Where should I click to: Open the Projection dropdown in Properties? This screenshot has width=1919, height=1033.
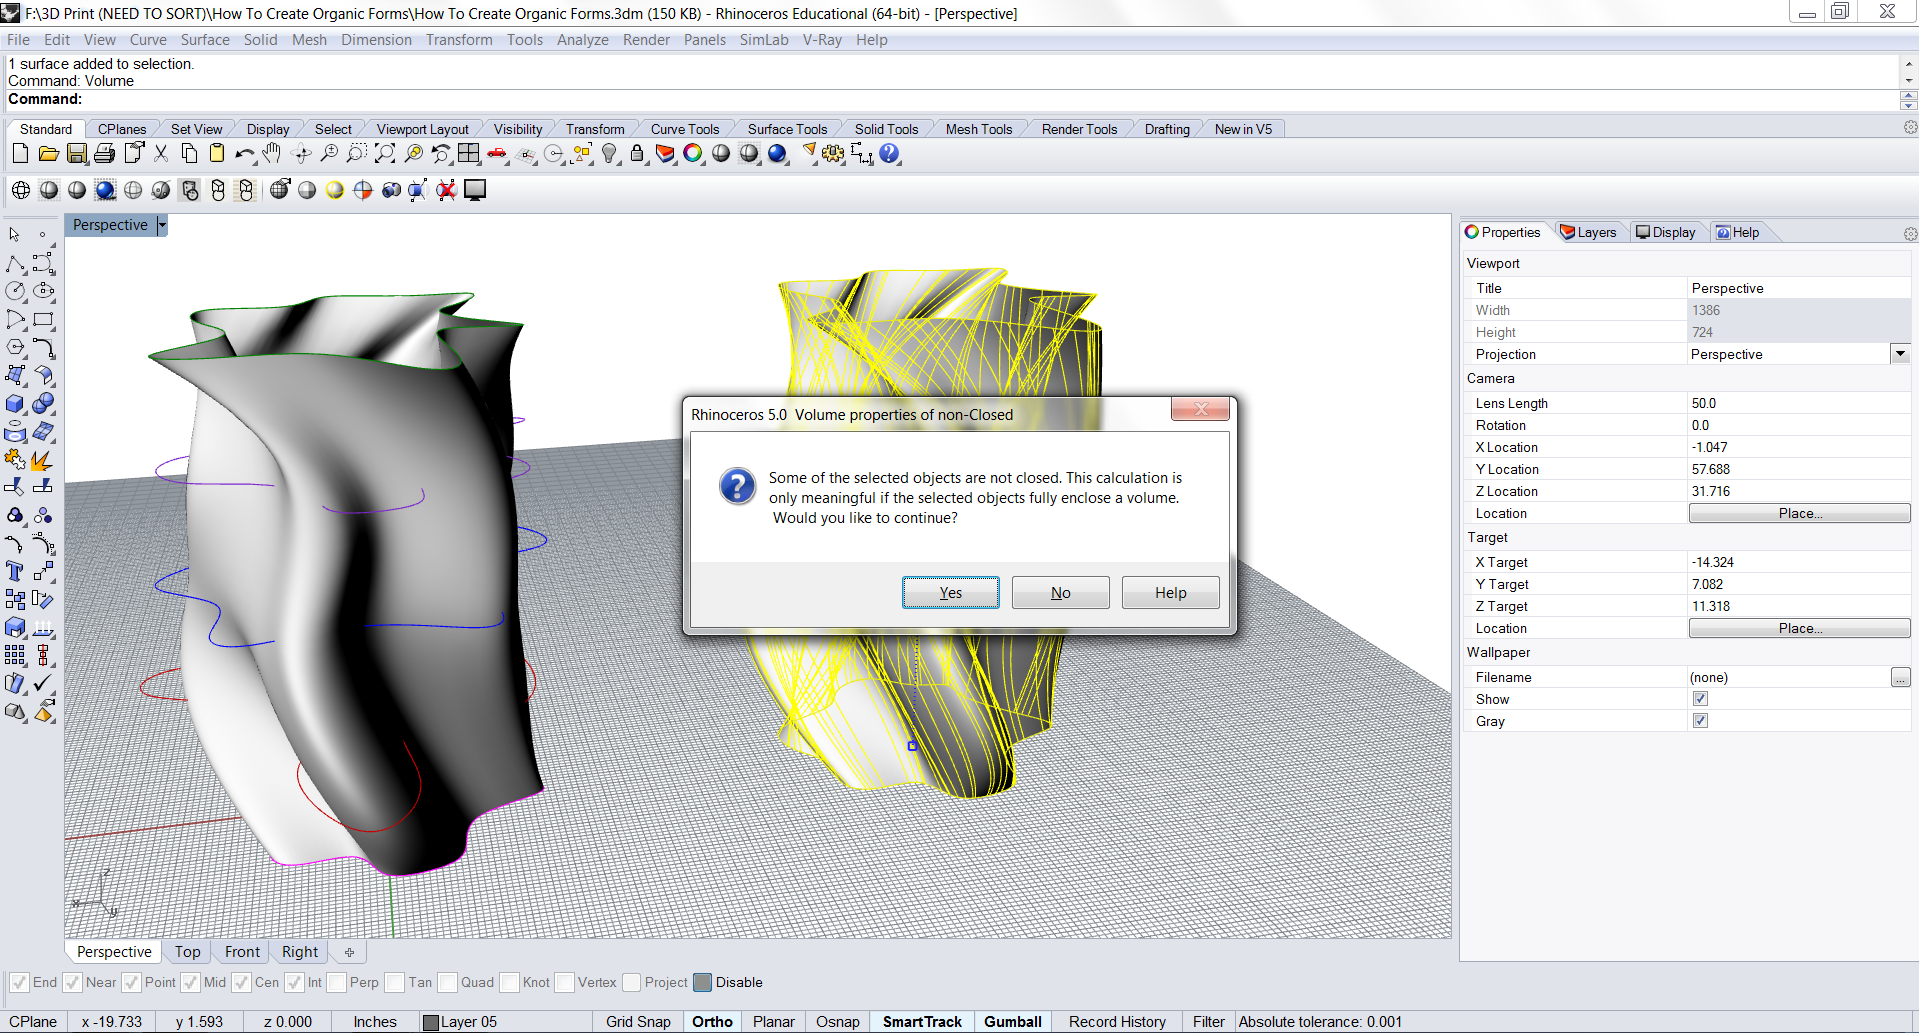(x=1899, y=353)
